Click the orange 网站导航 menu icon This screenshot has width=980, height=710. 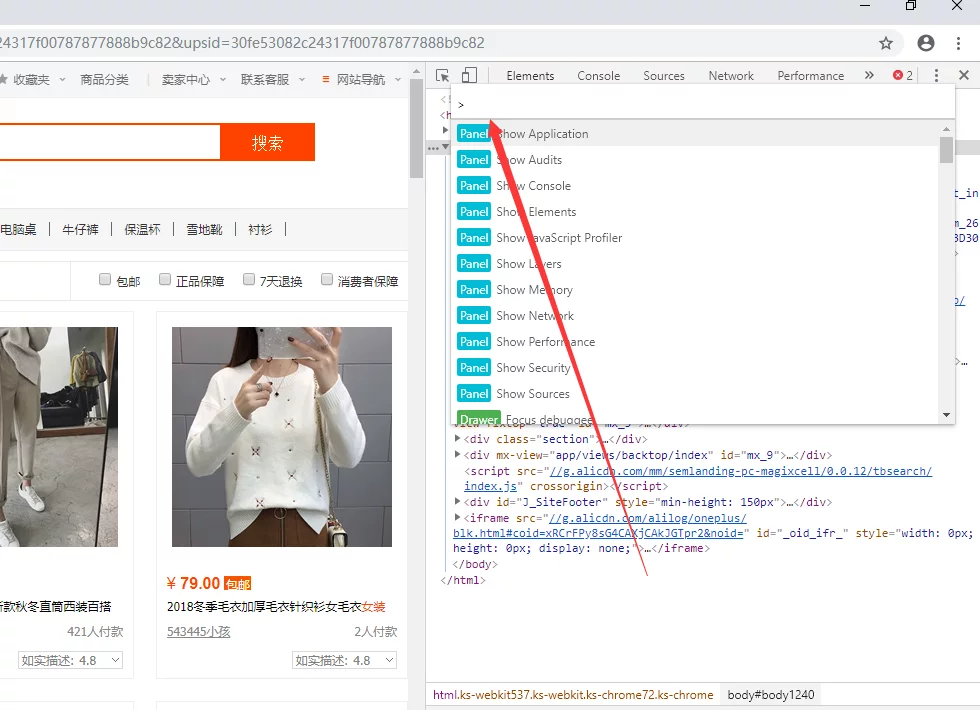tap(326, 79)
